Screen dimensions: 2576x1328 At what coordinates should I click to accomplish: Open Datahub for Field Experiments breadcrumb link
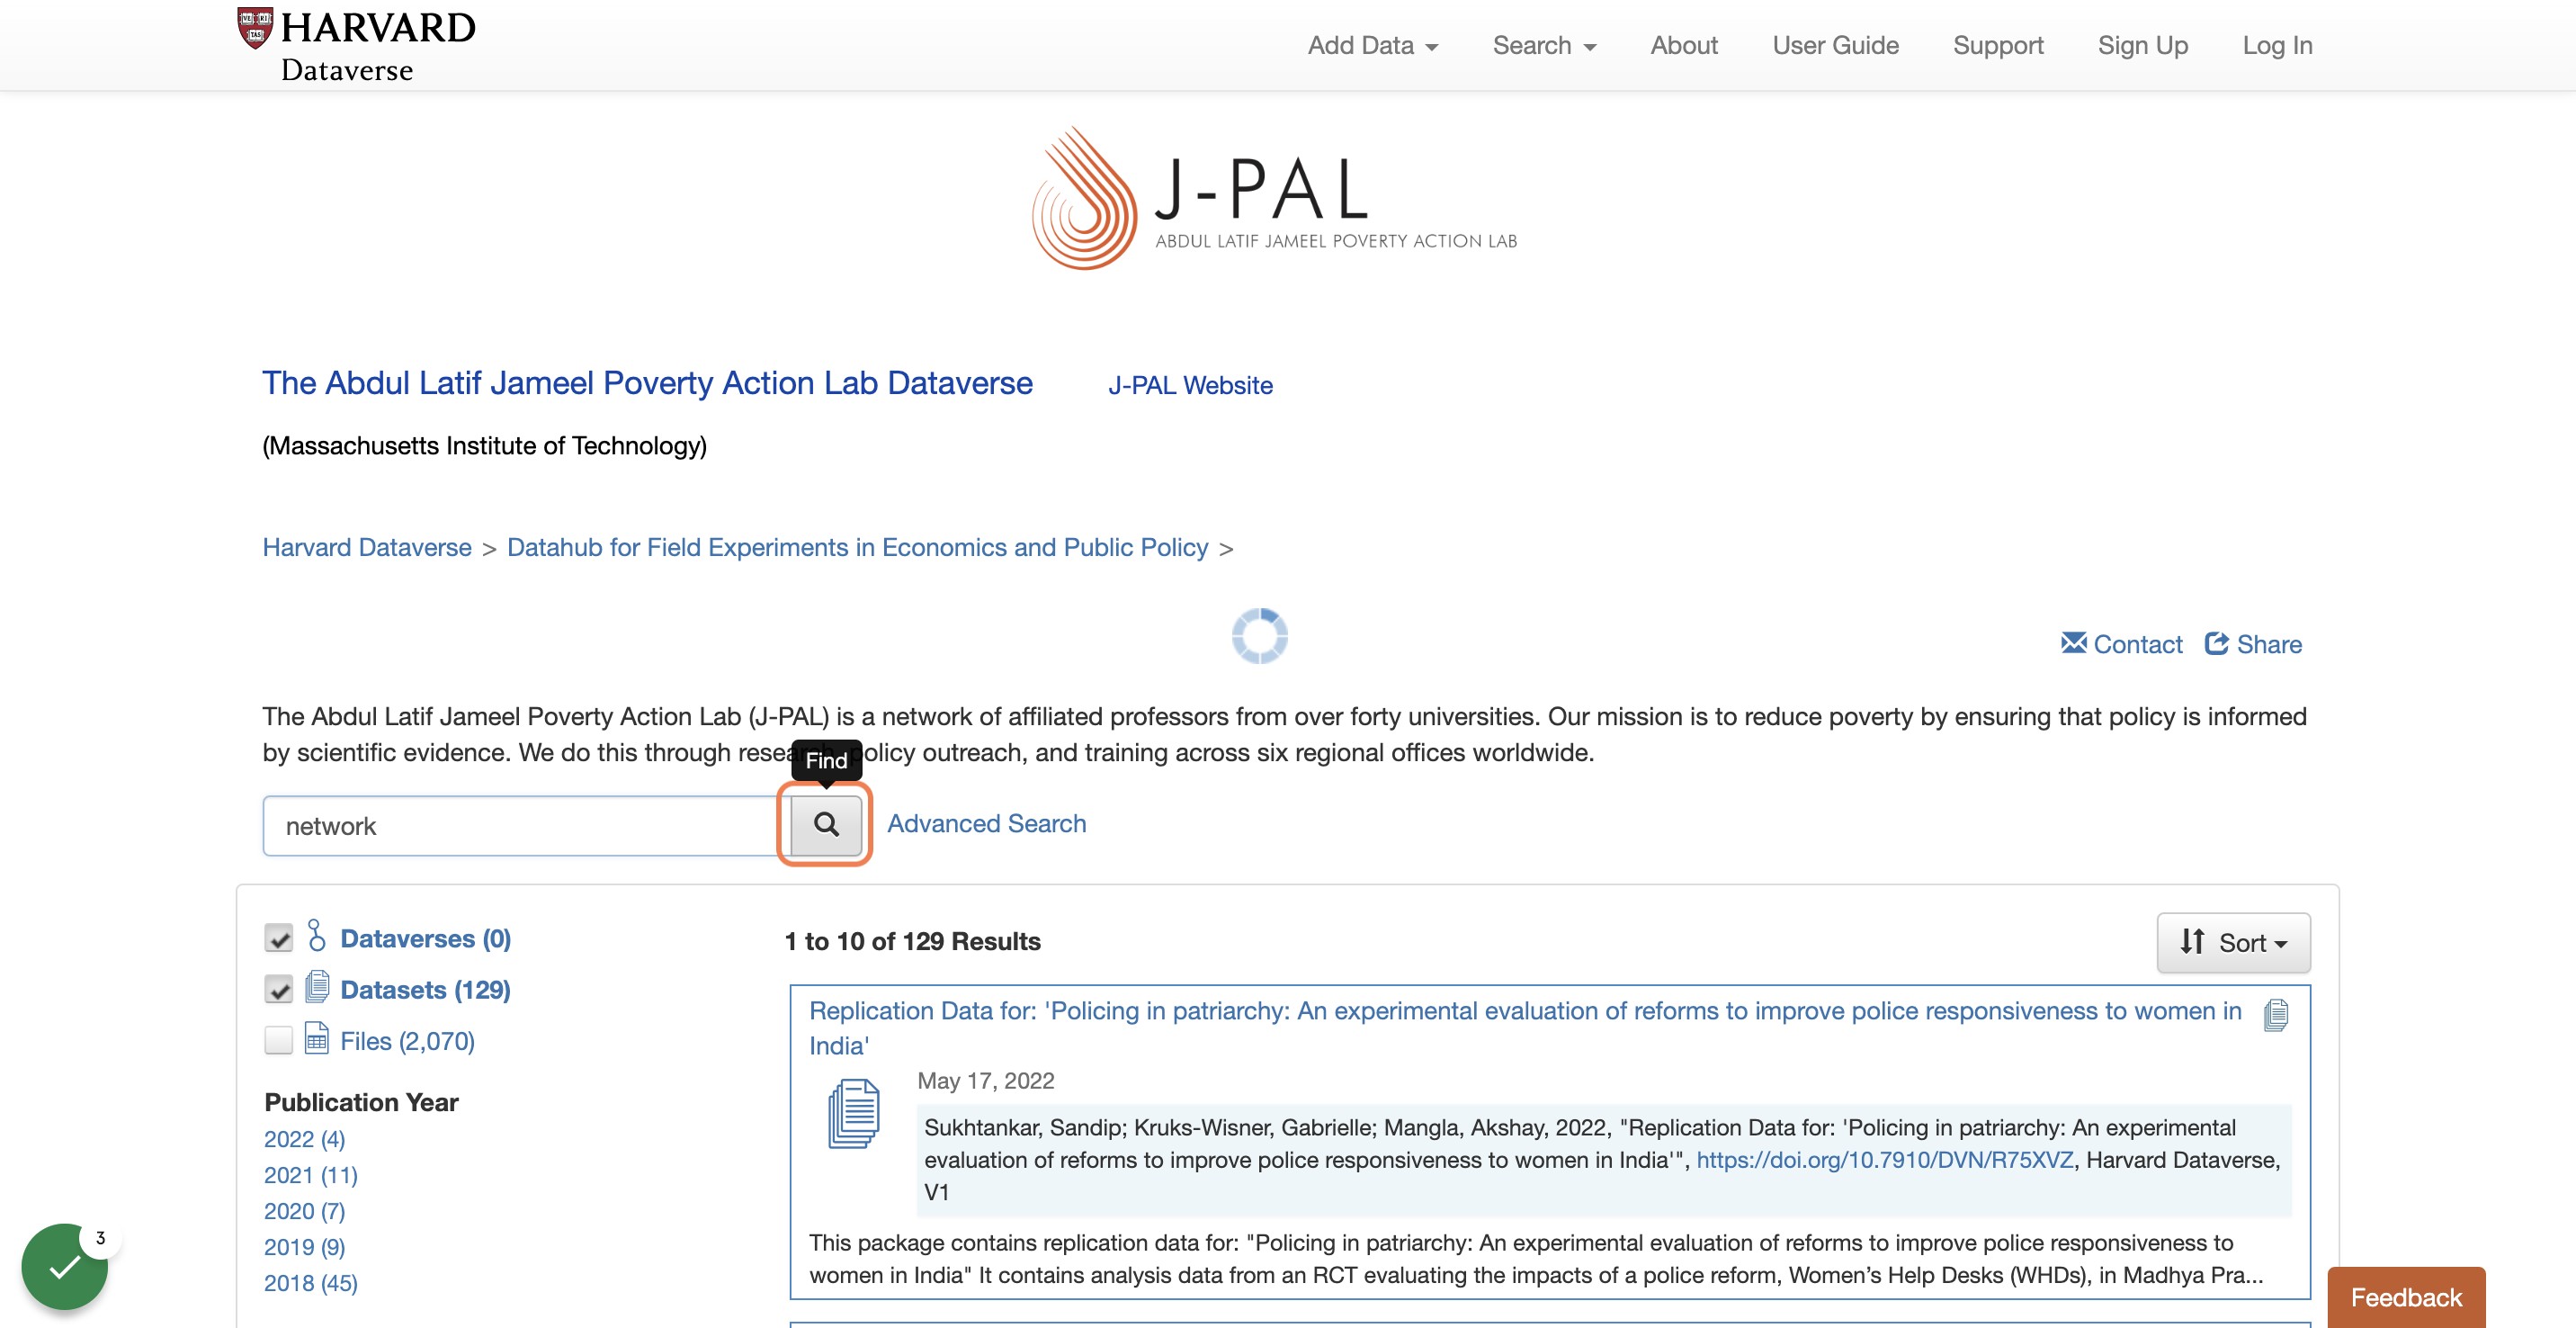click(x=857, y=547)
